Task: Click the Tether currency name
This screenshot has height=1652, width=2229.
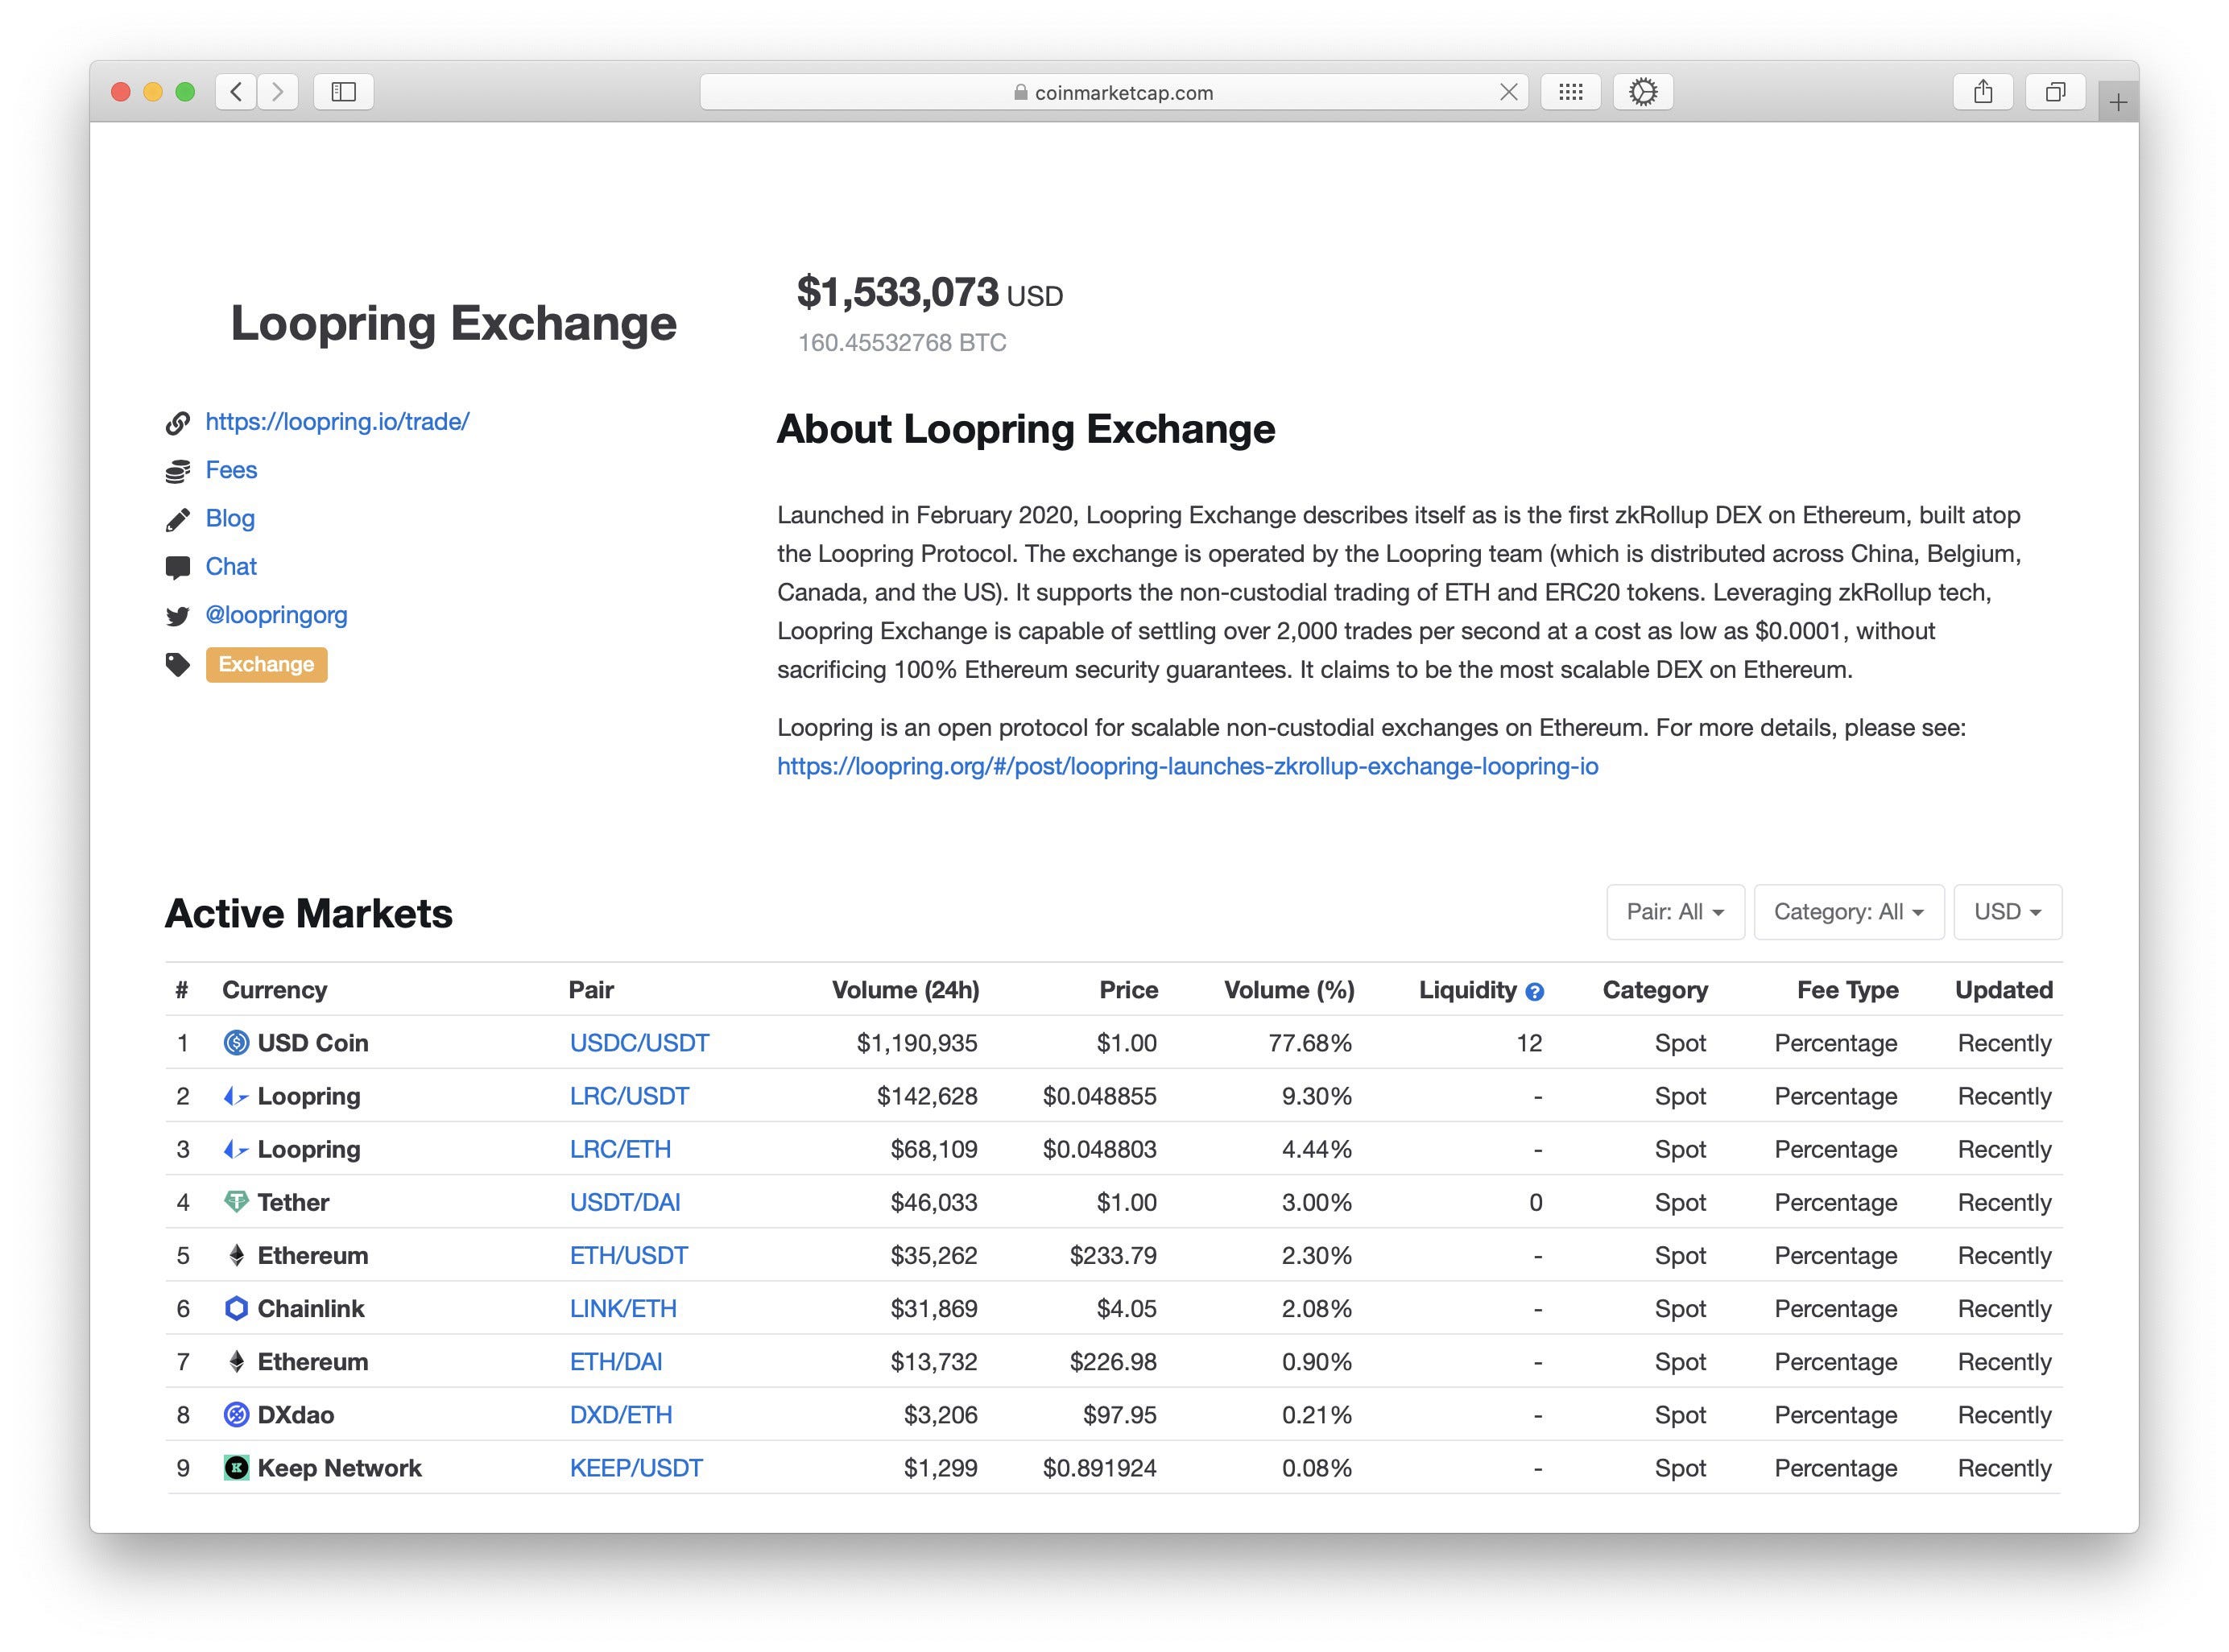Action: [x=293, y=1202]
